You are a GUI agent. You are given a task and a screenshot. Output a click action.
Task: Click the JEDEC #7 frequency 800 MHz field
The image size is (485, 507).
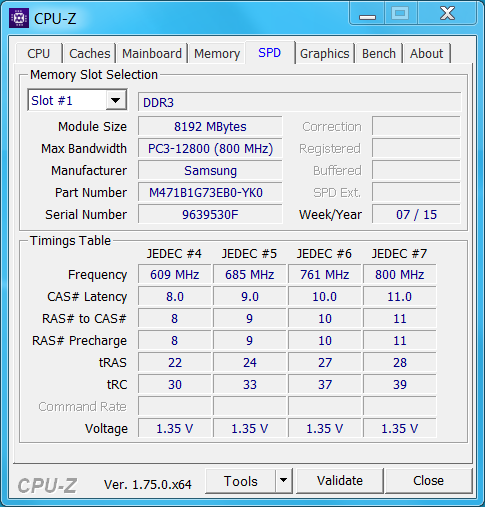(400, 275)
